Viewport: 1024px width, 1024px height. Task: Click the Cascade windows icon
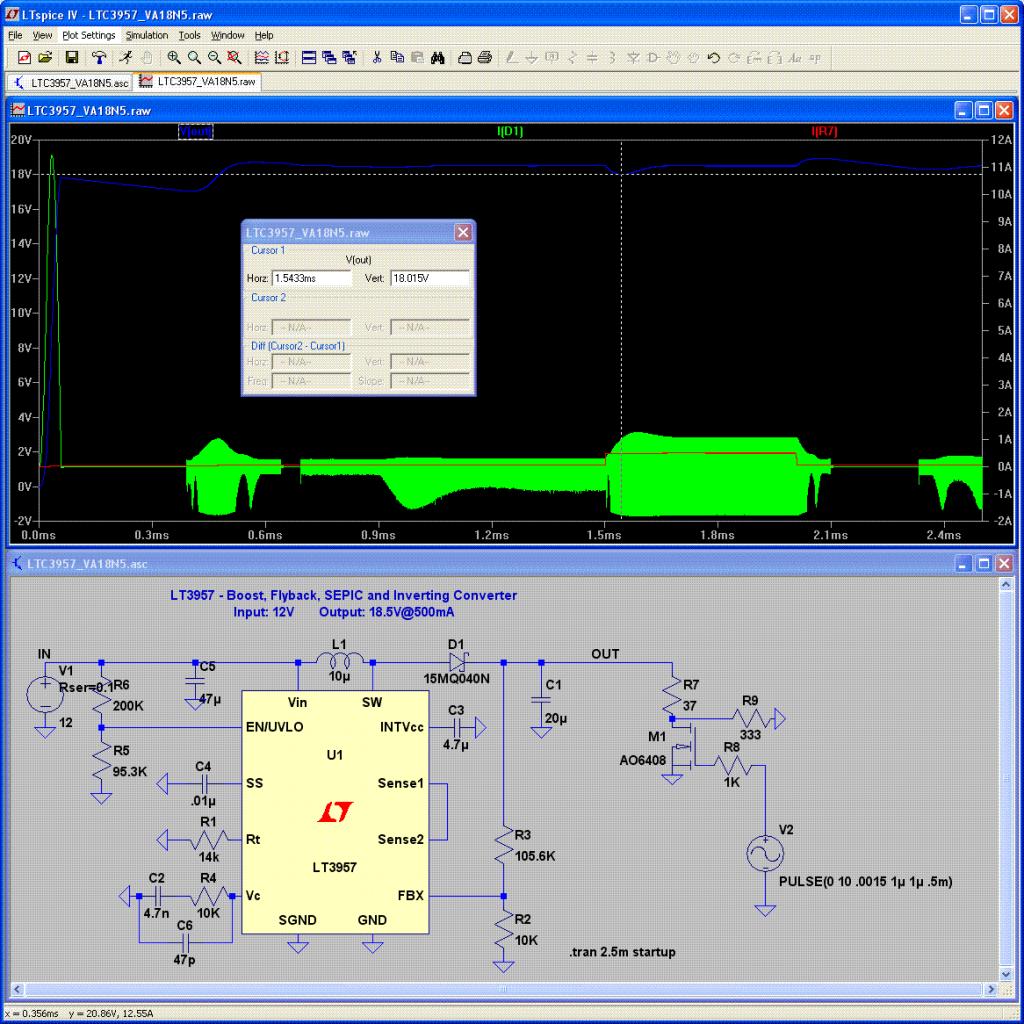point(329,57)
